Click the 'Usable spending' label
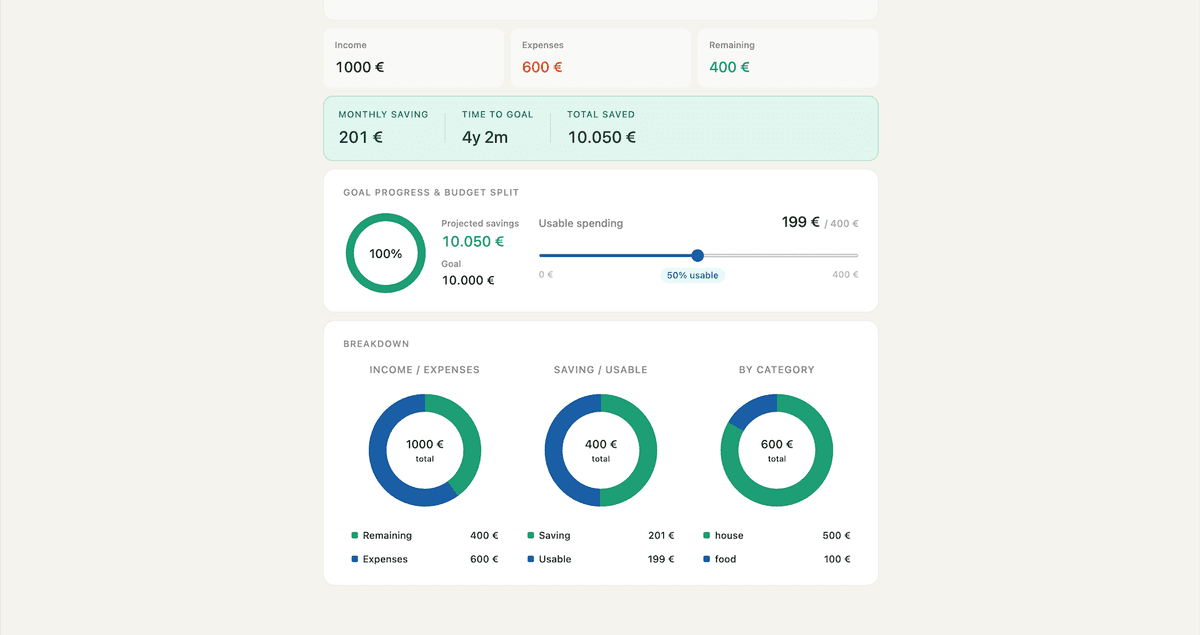 click(581, 223)
